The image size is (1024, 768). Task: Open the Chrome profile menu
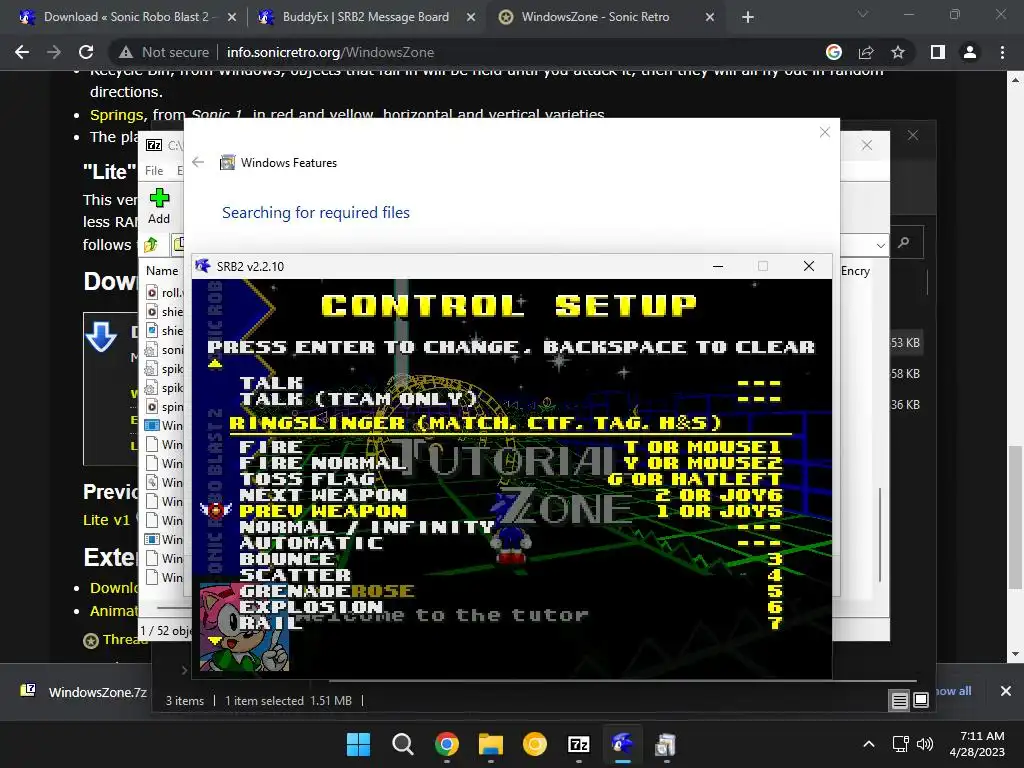pyautogui.click(x=970, y=52)
